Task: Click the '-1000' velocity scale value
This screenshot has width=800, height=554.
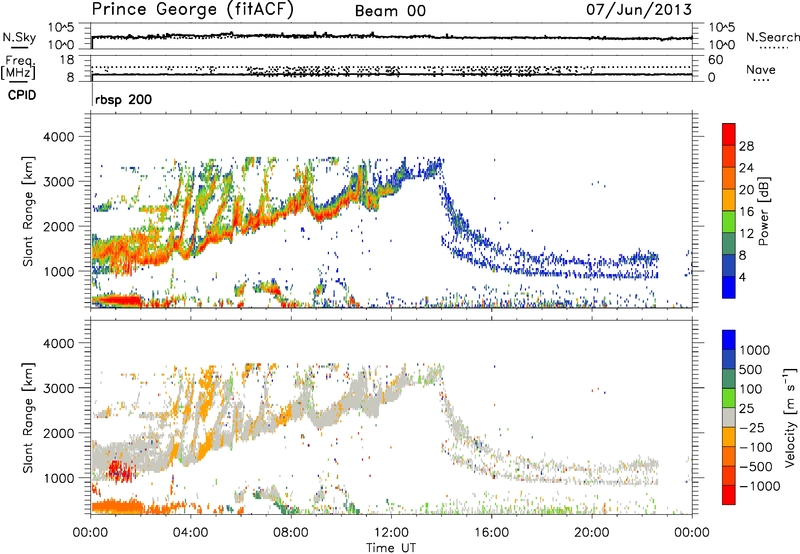Action: click(x=760, y=486)
